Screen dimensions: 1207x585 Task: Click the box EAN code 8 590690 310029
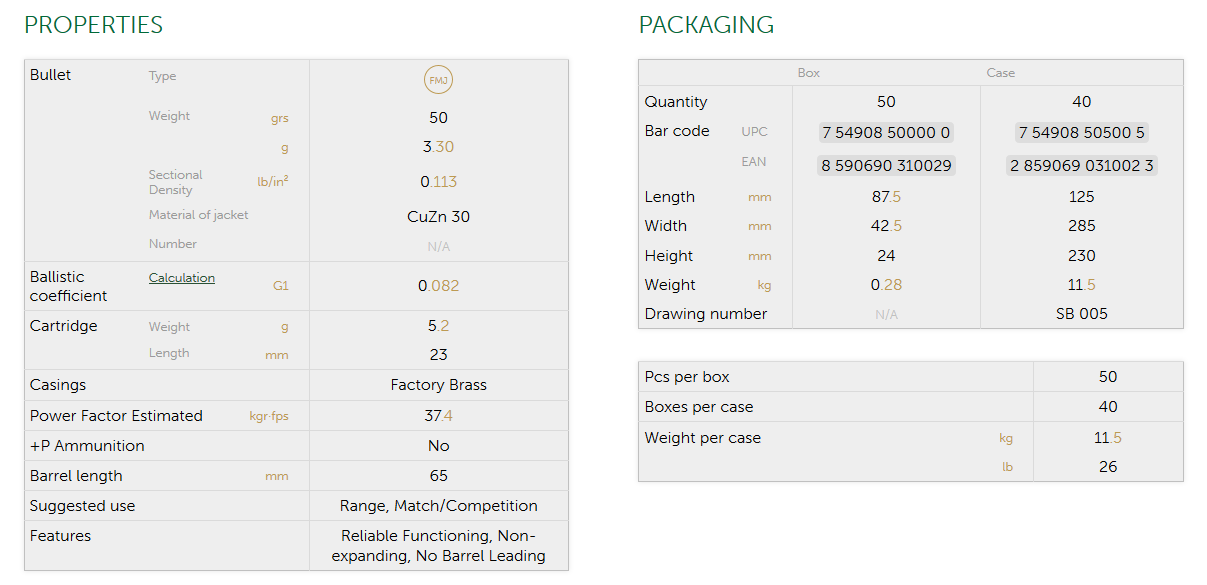(x=886, y=165)
